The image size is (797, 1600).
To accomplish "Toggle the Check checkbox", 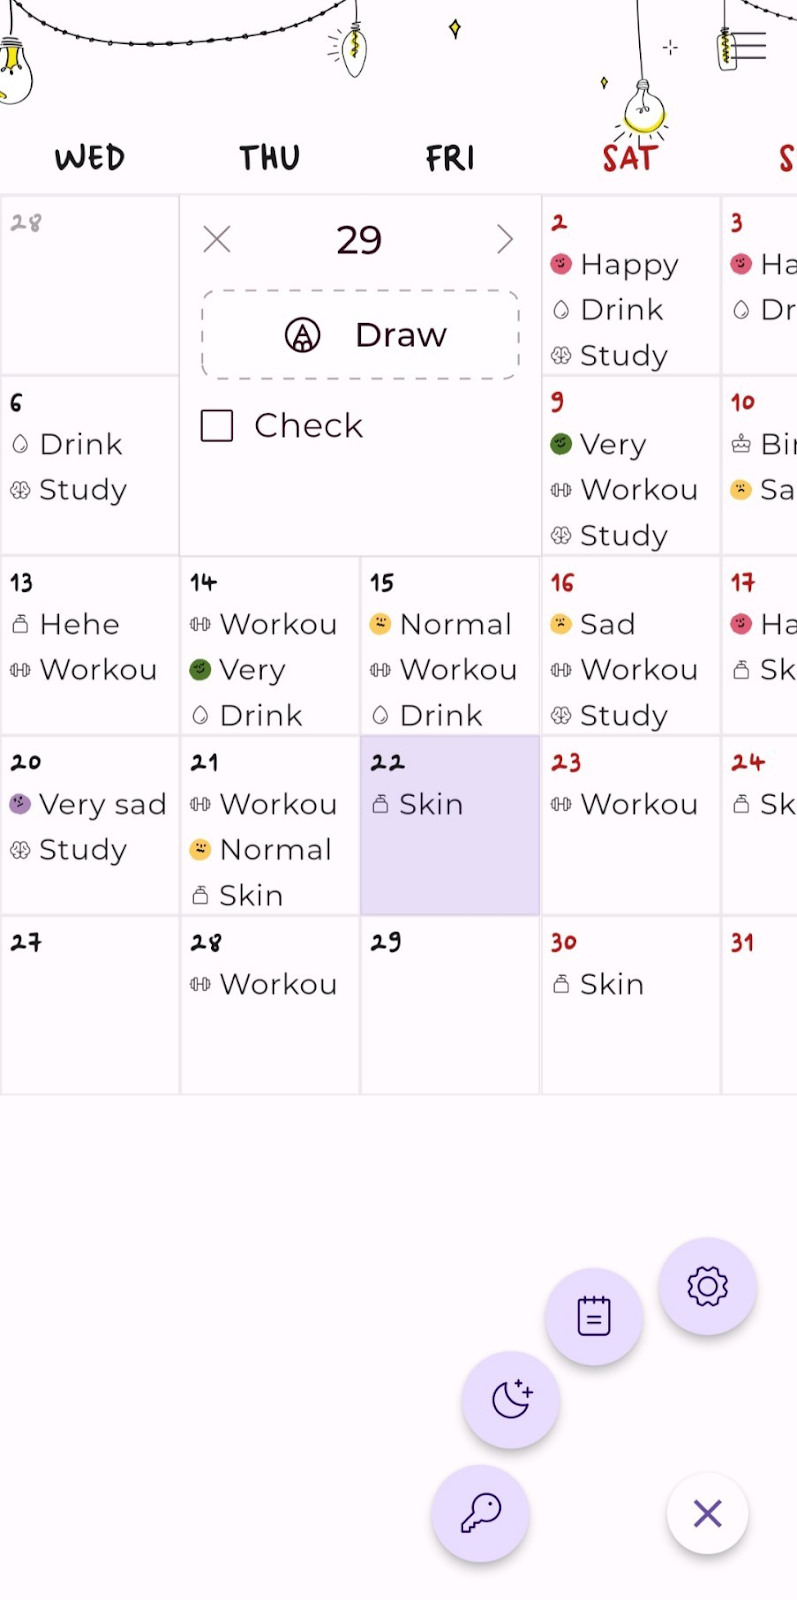I will click(217, 426).
